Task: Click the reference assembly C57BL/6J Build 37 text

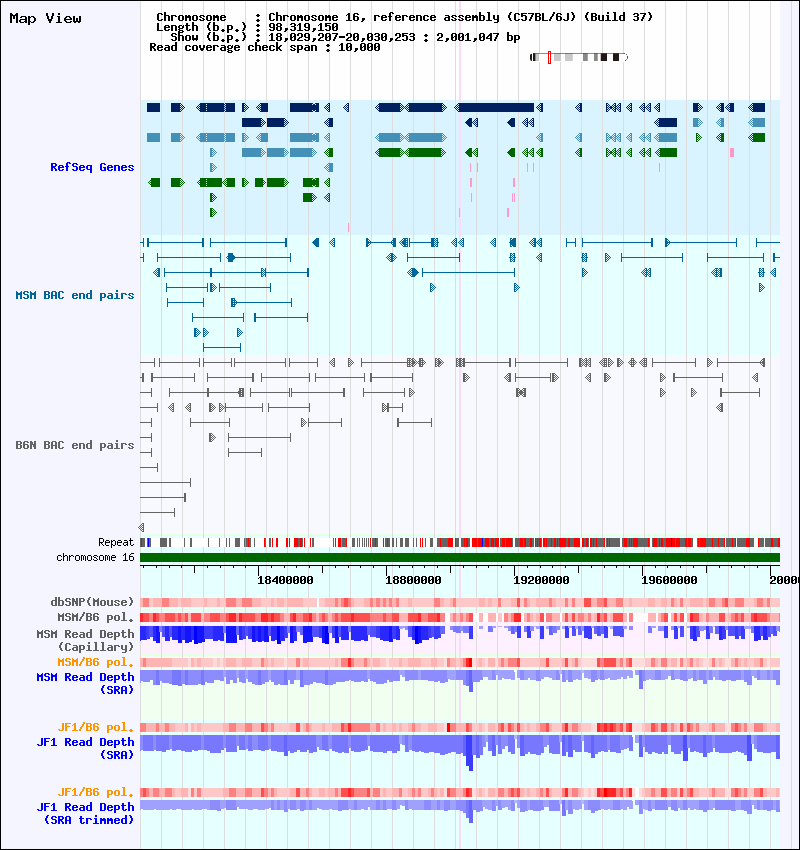Action: tap(513, 17)
